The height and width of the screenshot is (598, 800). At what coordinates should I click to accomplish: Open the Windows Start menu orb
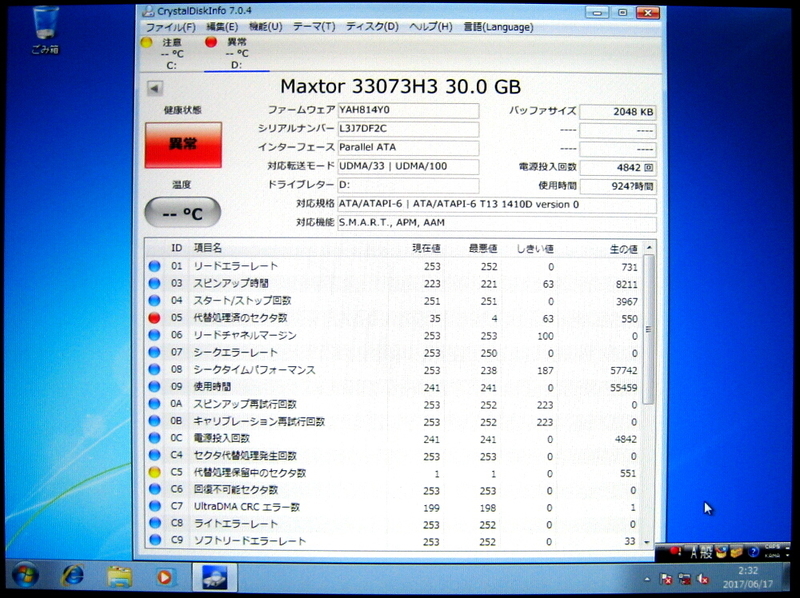[x=24, y=577]
